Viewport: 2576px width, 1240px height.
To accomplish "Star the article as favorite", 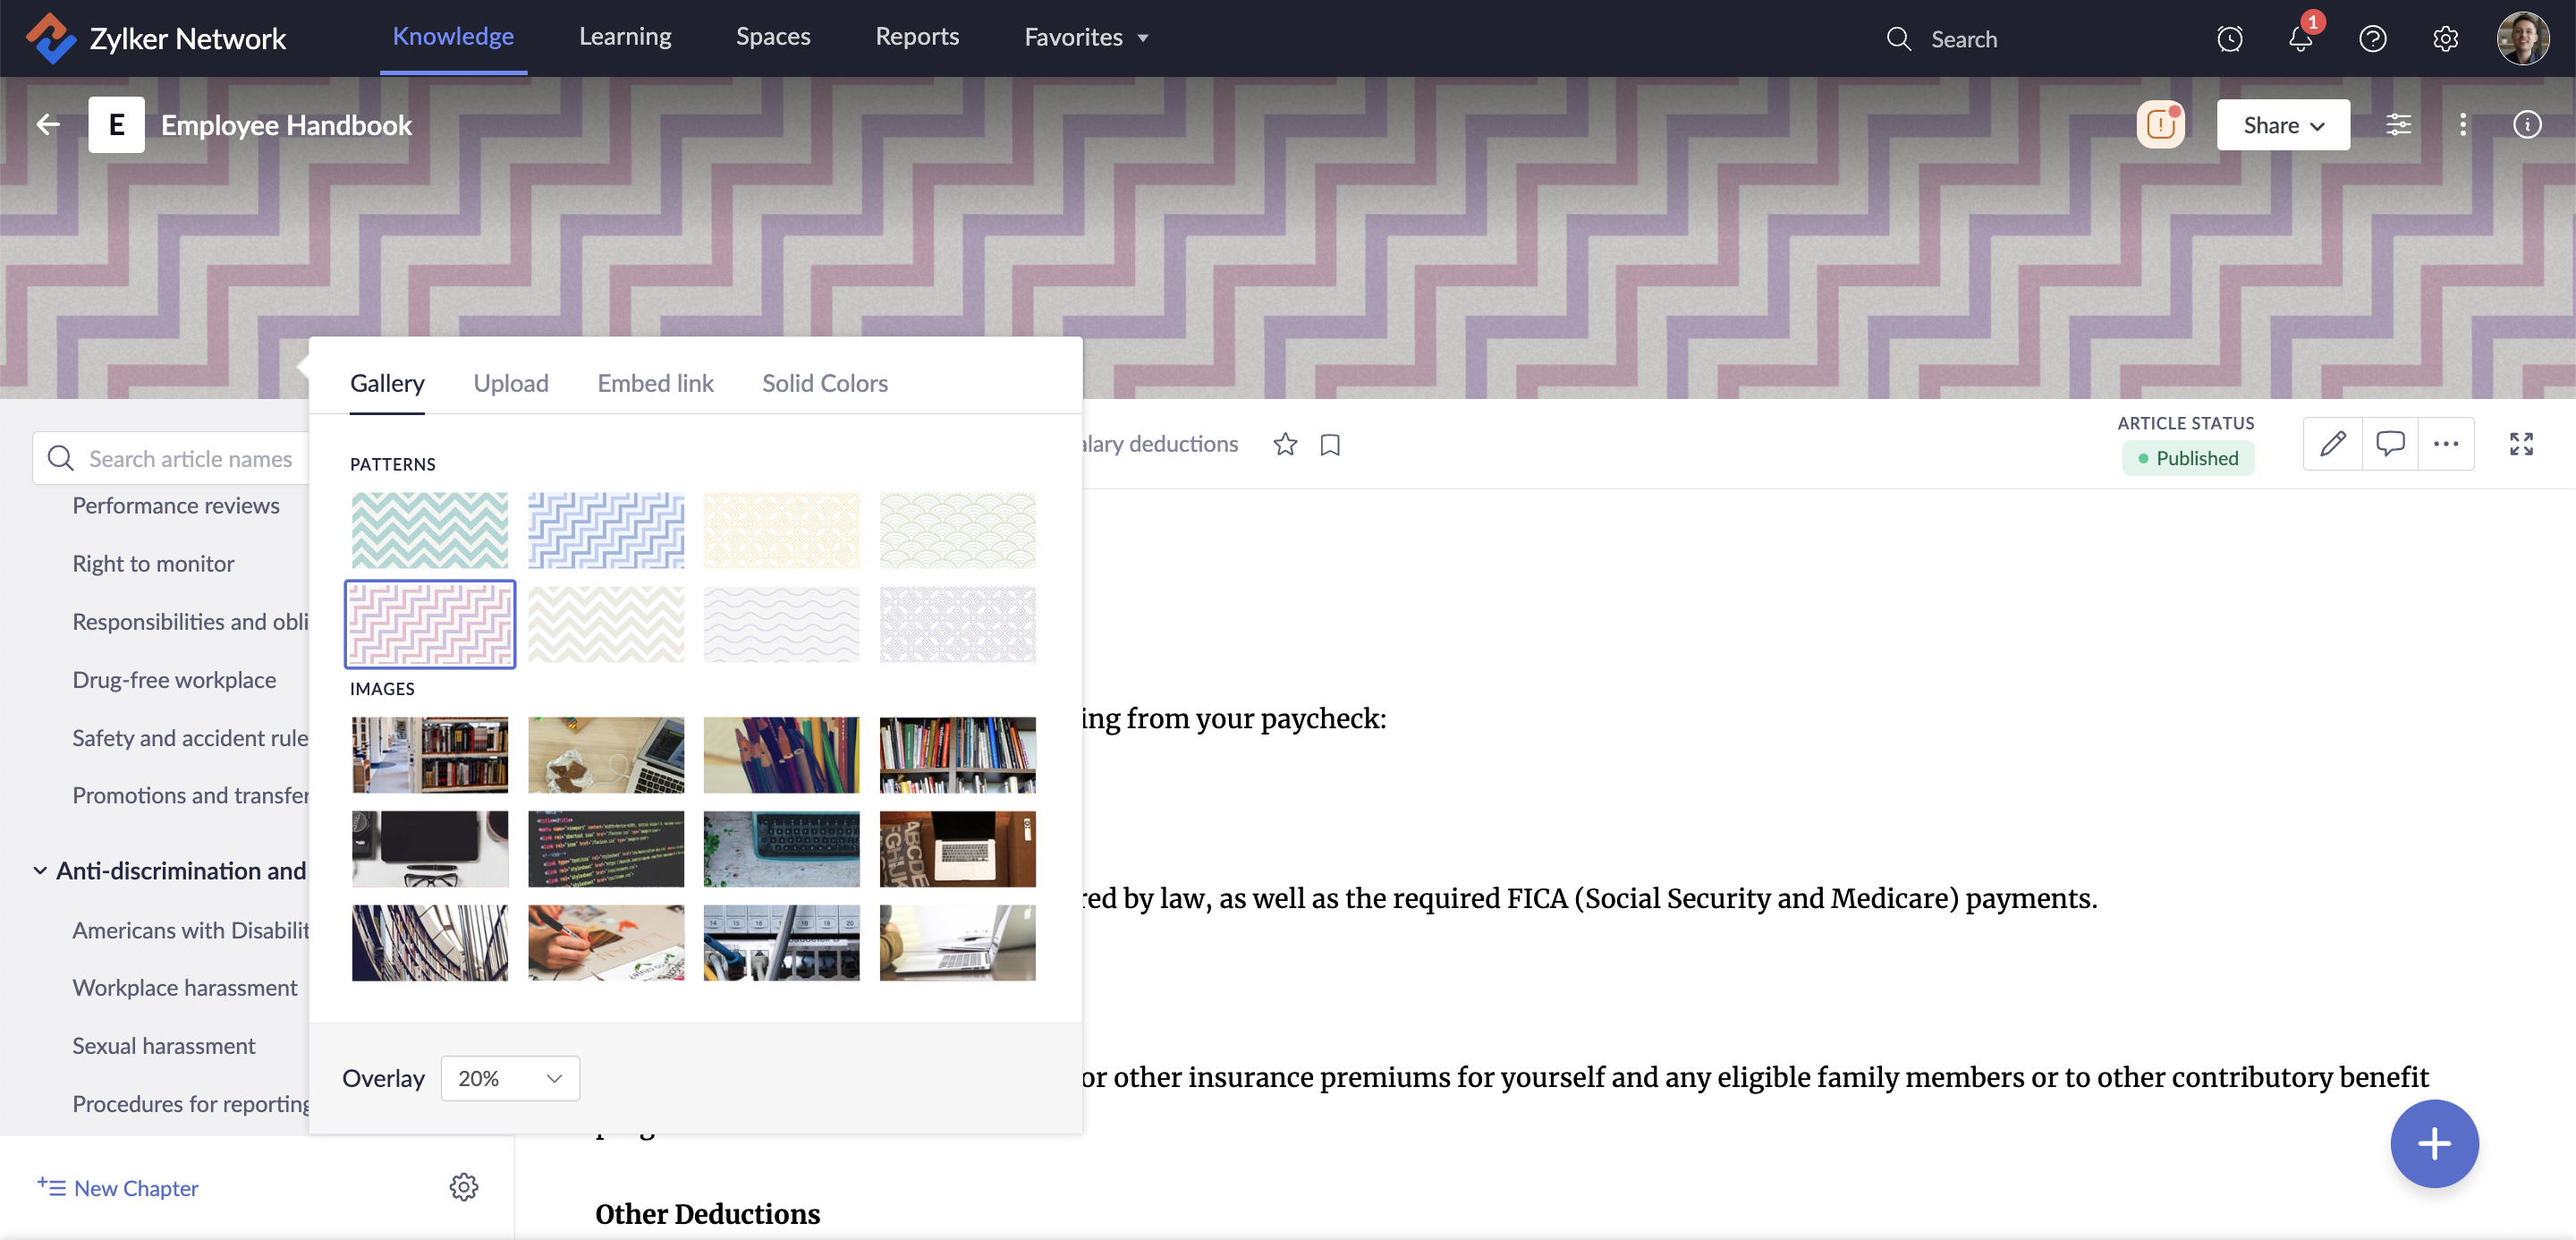I will 1285,444.
